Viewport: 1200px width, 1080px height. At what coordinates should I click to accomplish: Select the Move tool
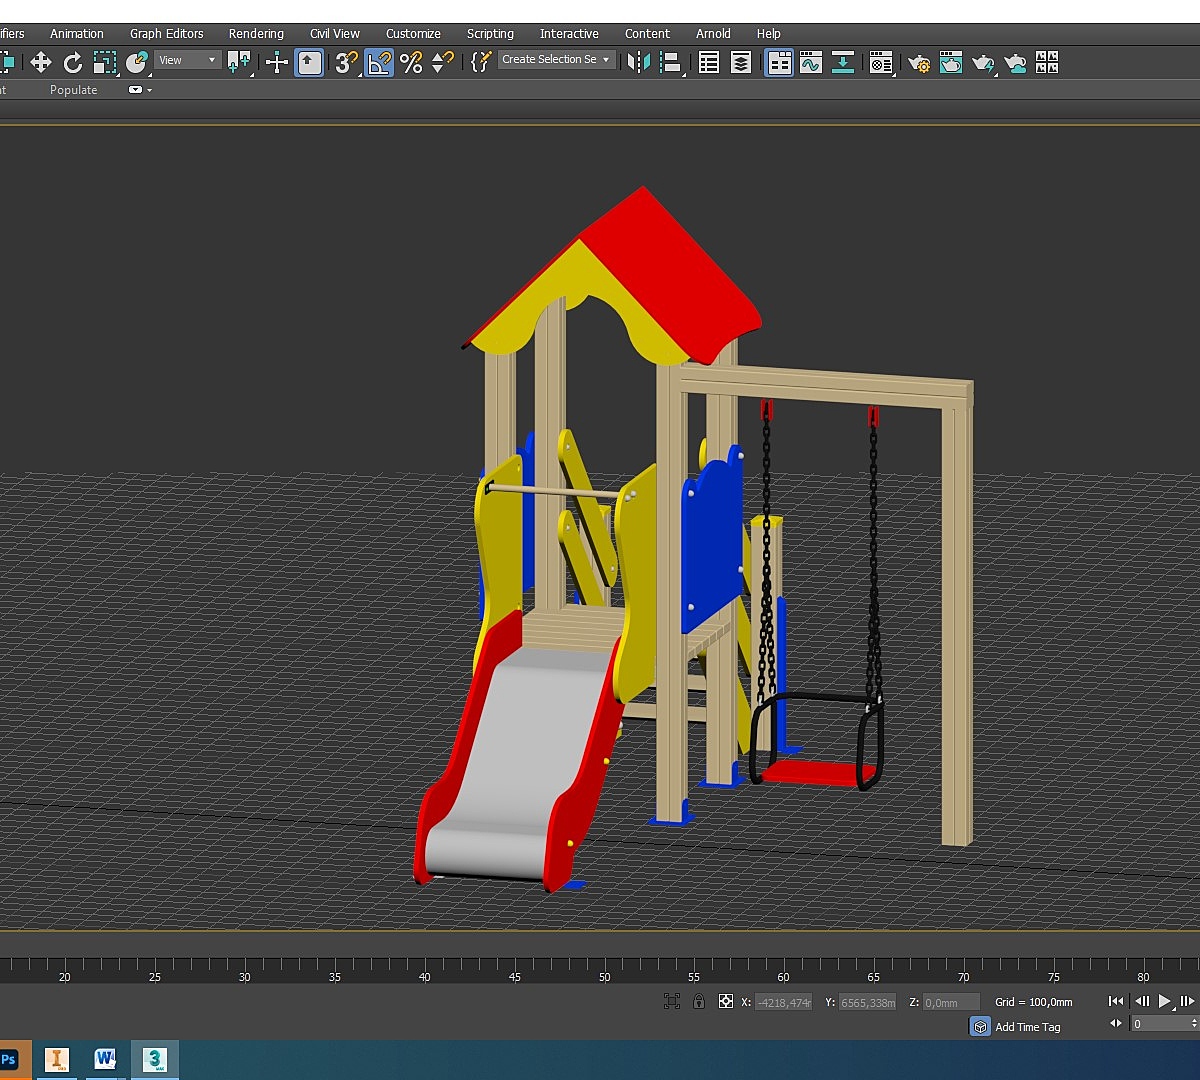pos(40,63)
